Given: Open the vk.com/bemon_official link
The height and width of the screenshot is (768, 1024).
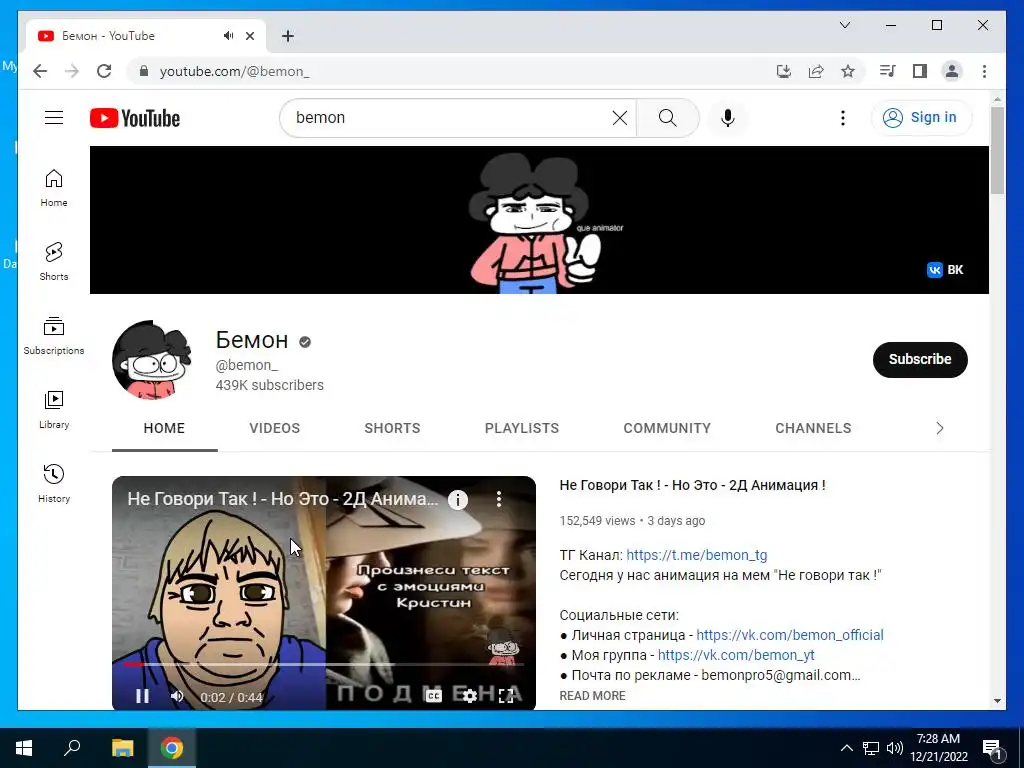Looking at the screenshot, I should [790, 635].
